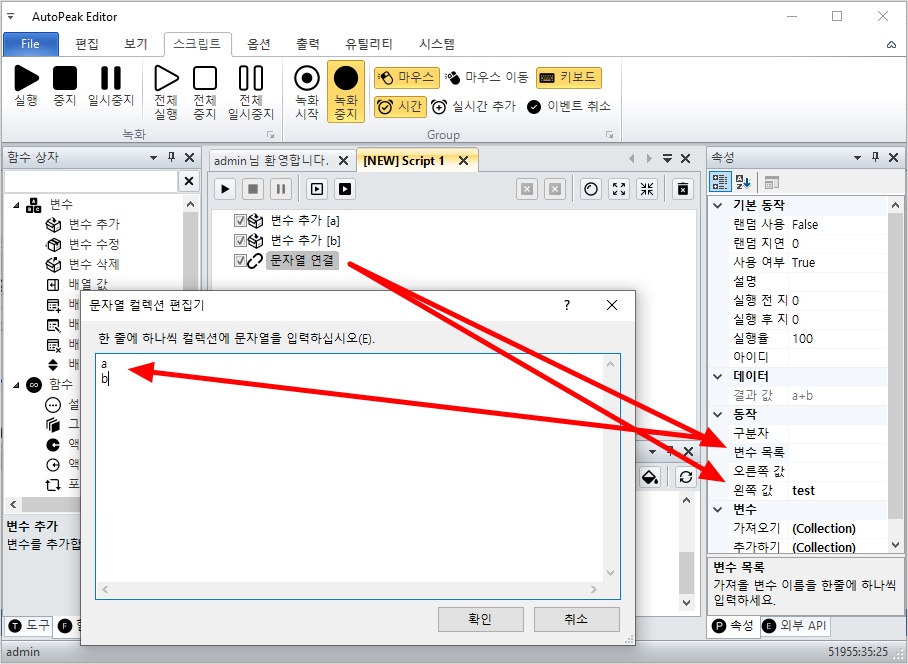Open 녹화 group dialog launcher
The width and height of the screenshot is (908, 664).
pyautogui.click(x=270, y=134)
